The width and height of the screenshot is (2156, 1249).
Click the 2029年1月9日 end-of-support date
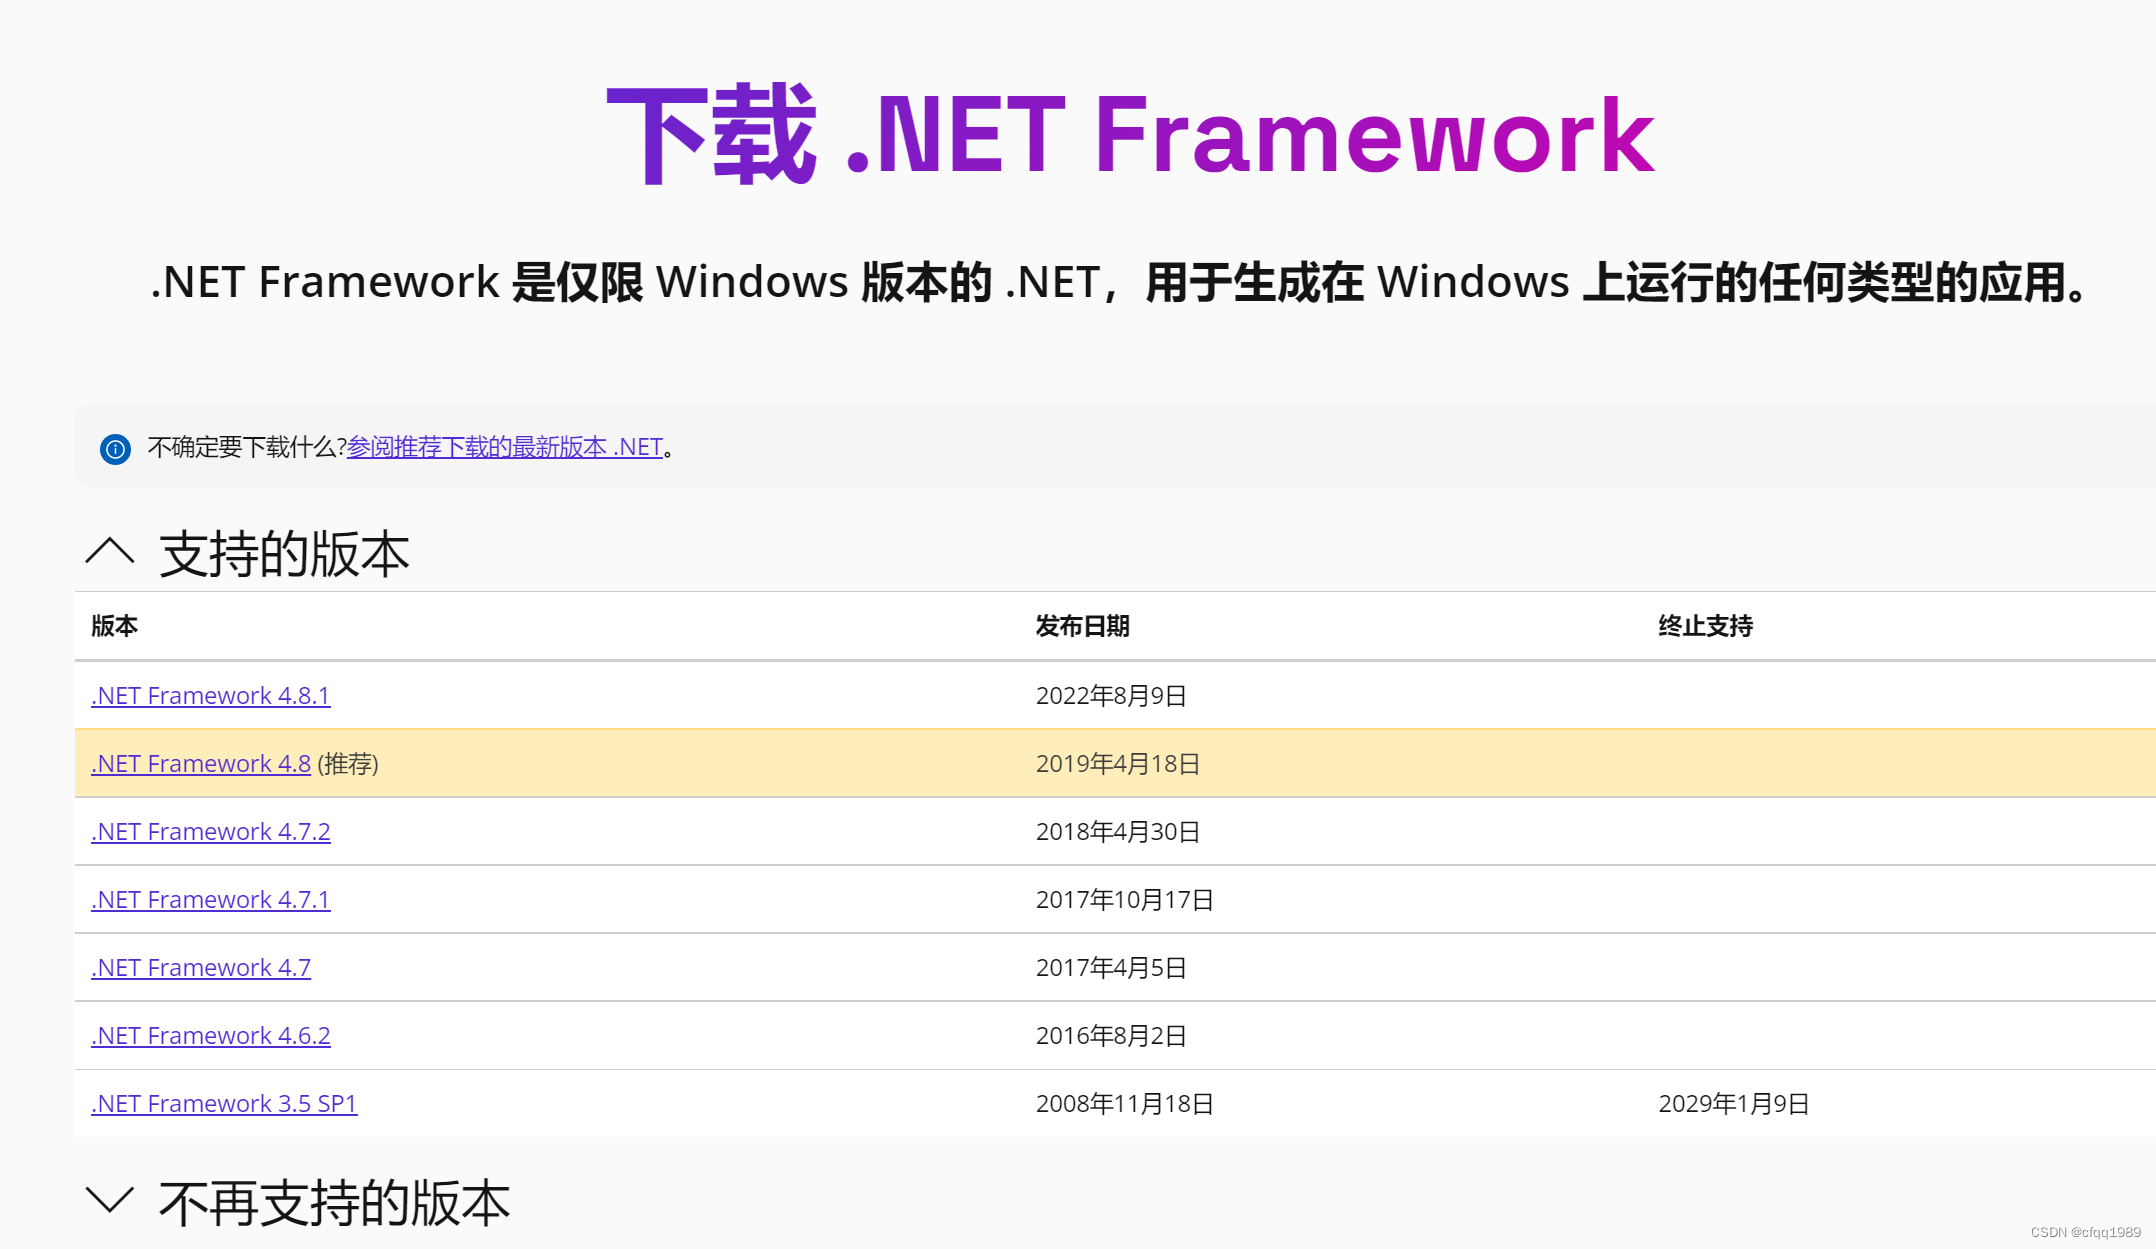(1733, 1103)
